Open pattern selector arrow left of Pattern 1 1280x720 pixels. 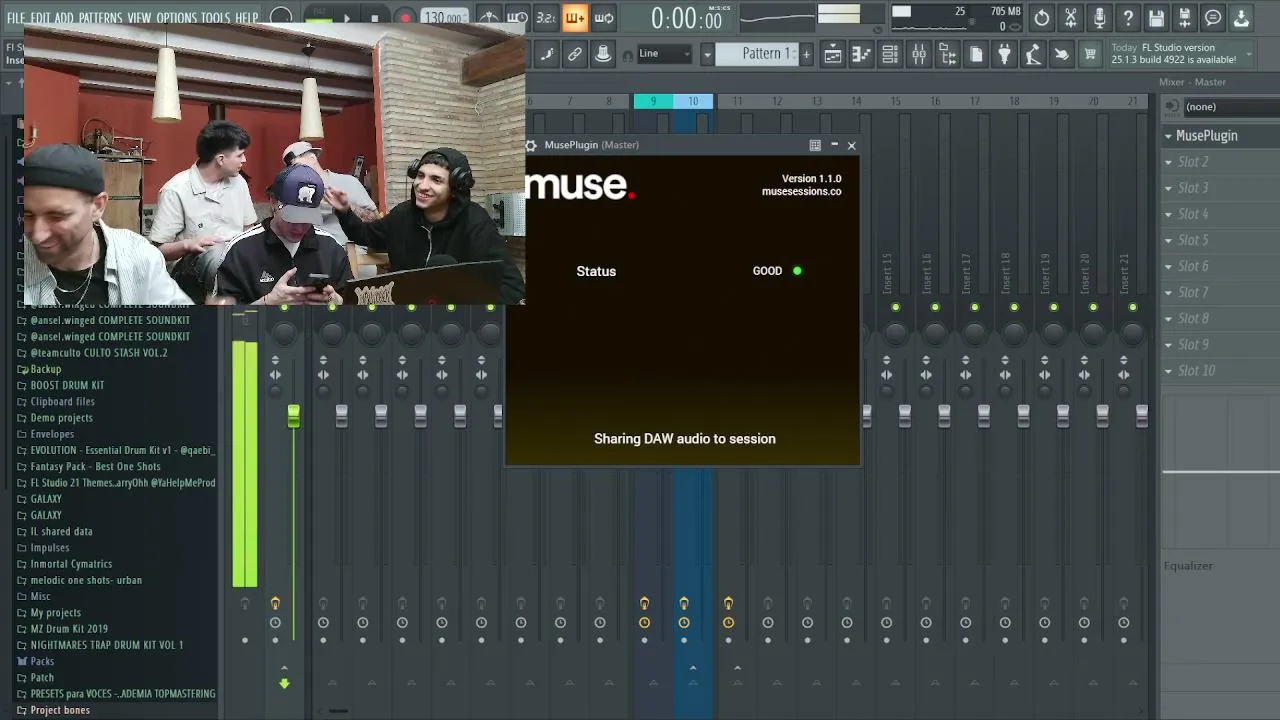click(x=707, y=54)
